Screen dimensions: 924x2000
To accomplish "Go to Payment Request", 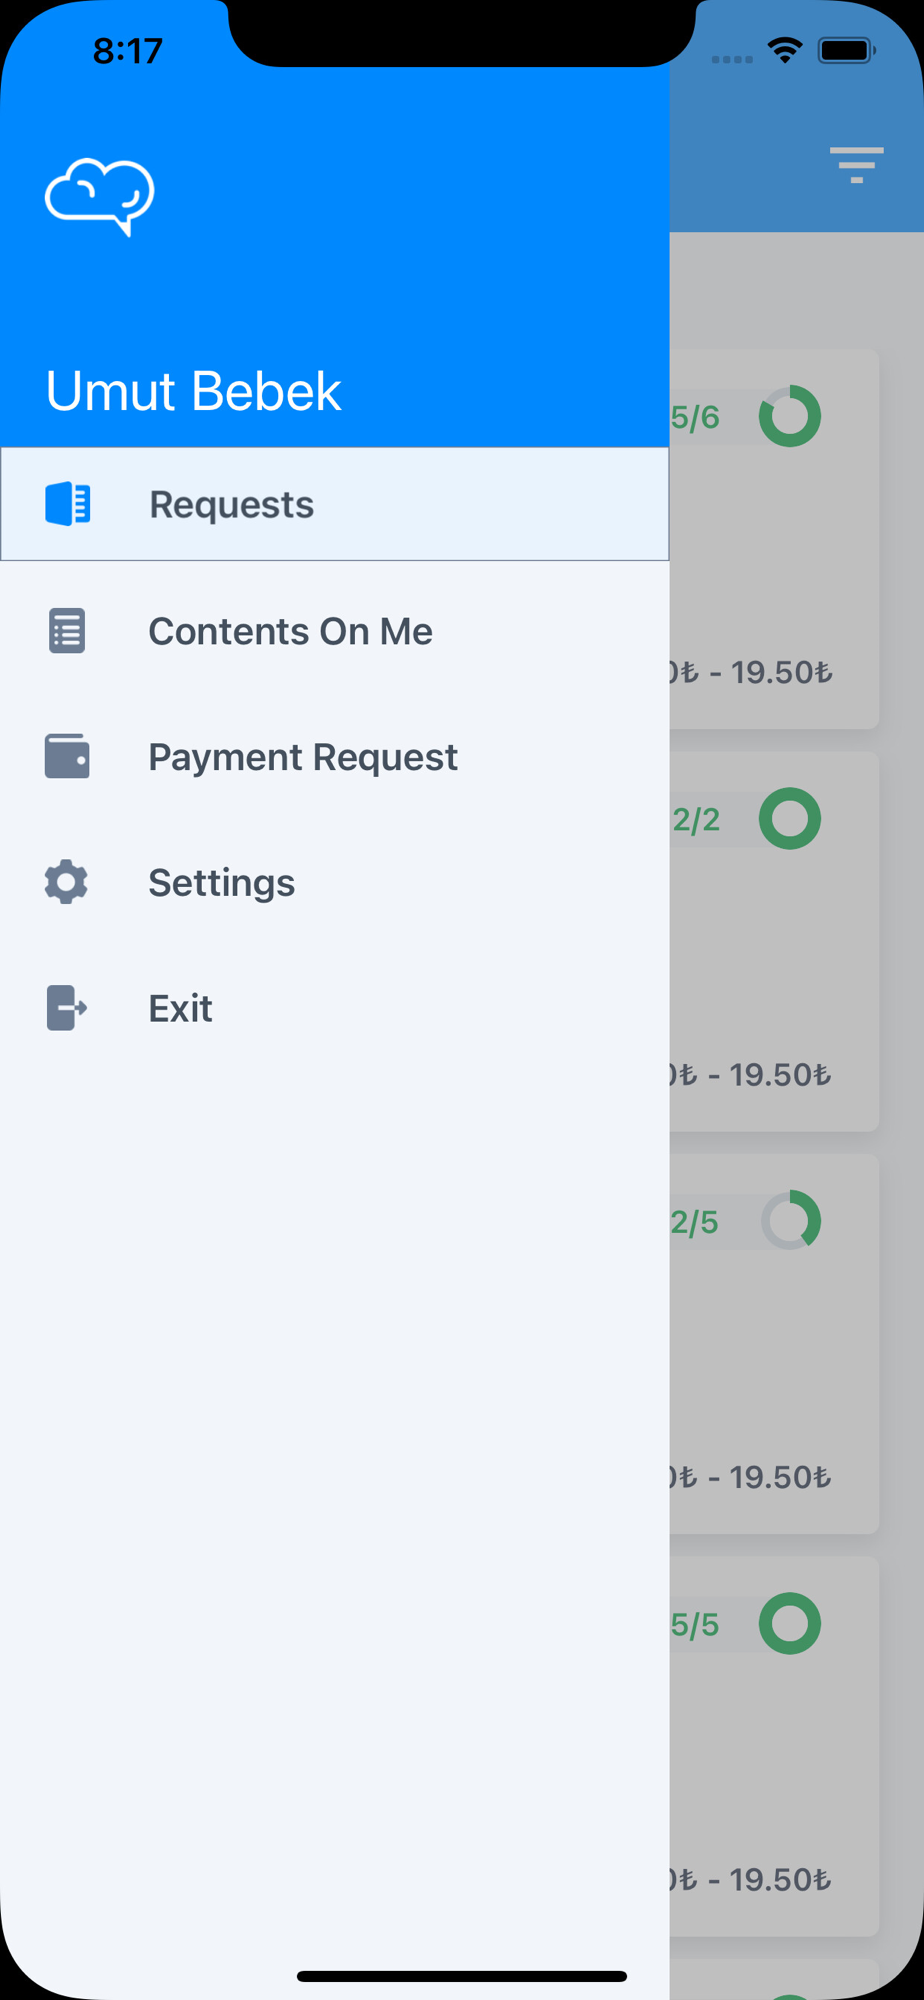I will point(335,757).
